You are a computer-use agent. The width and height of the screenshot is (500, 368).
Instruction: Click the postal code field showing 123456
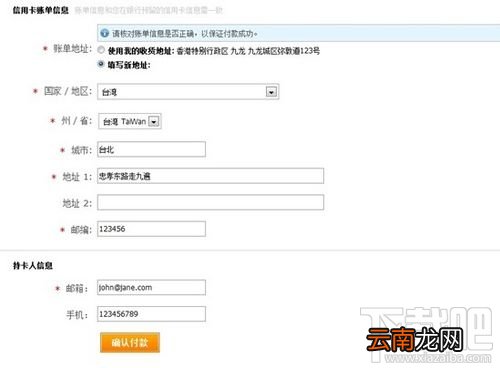click(x=151, y=229)
